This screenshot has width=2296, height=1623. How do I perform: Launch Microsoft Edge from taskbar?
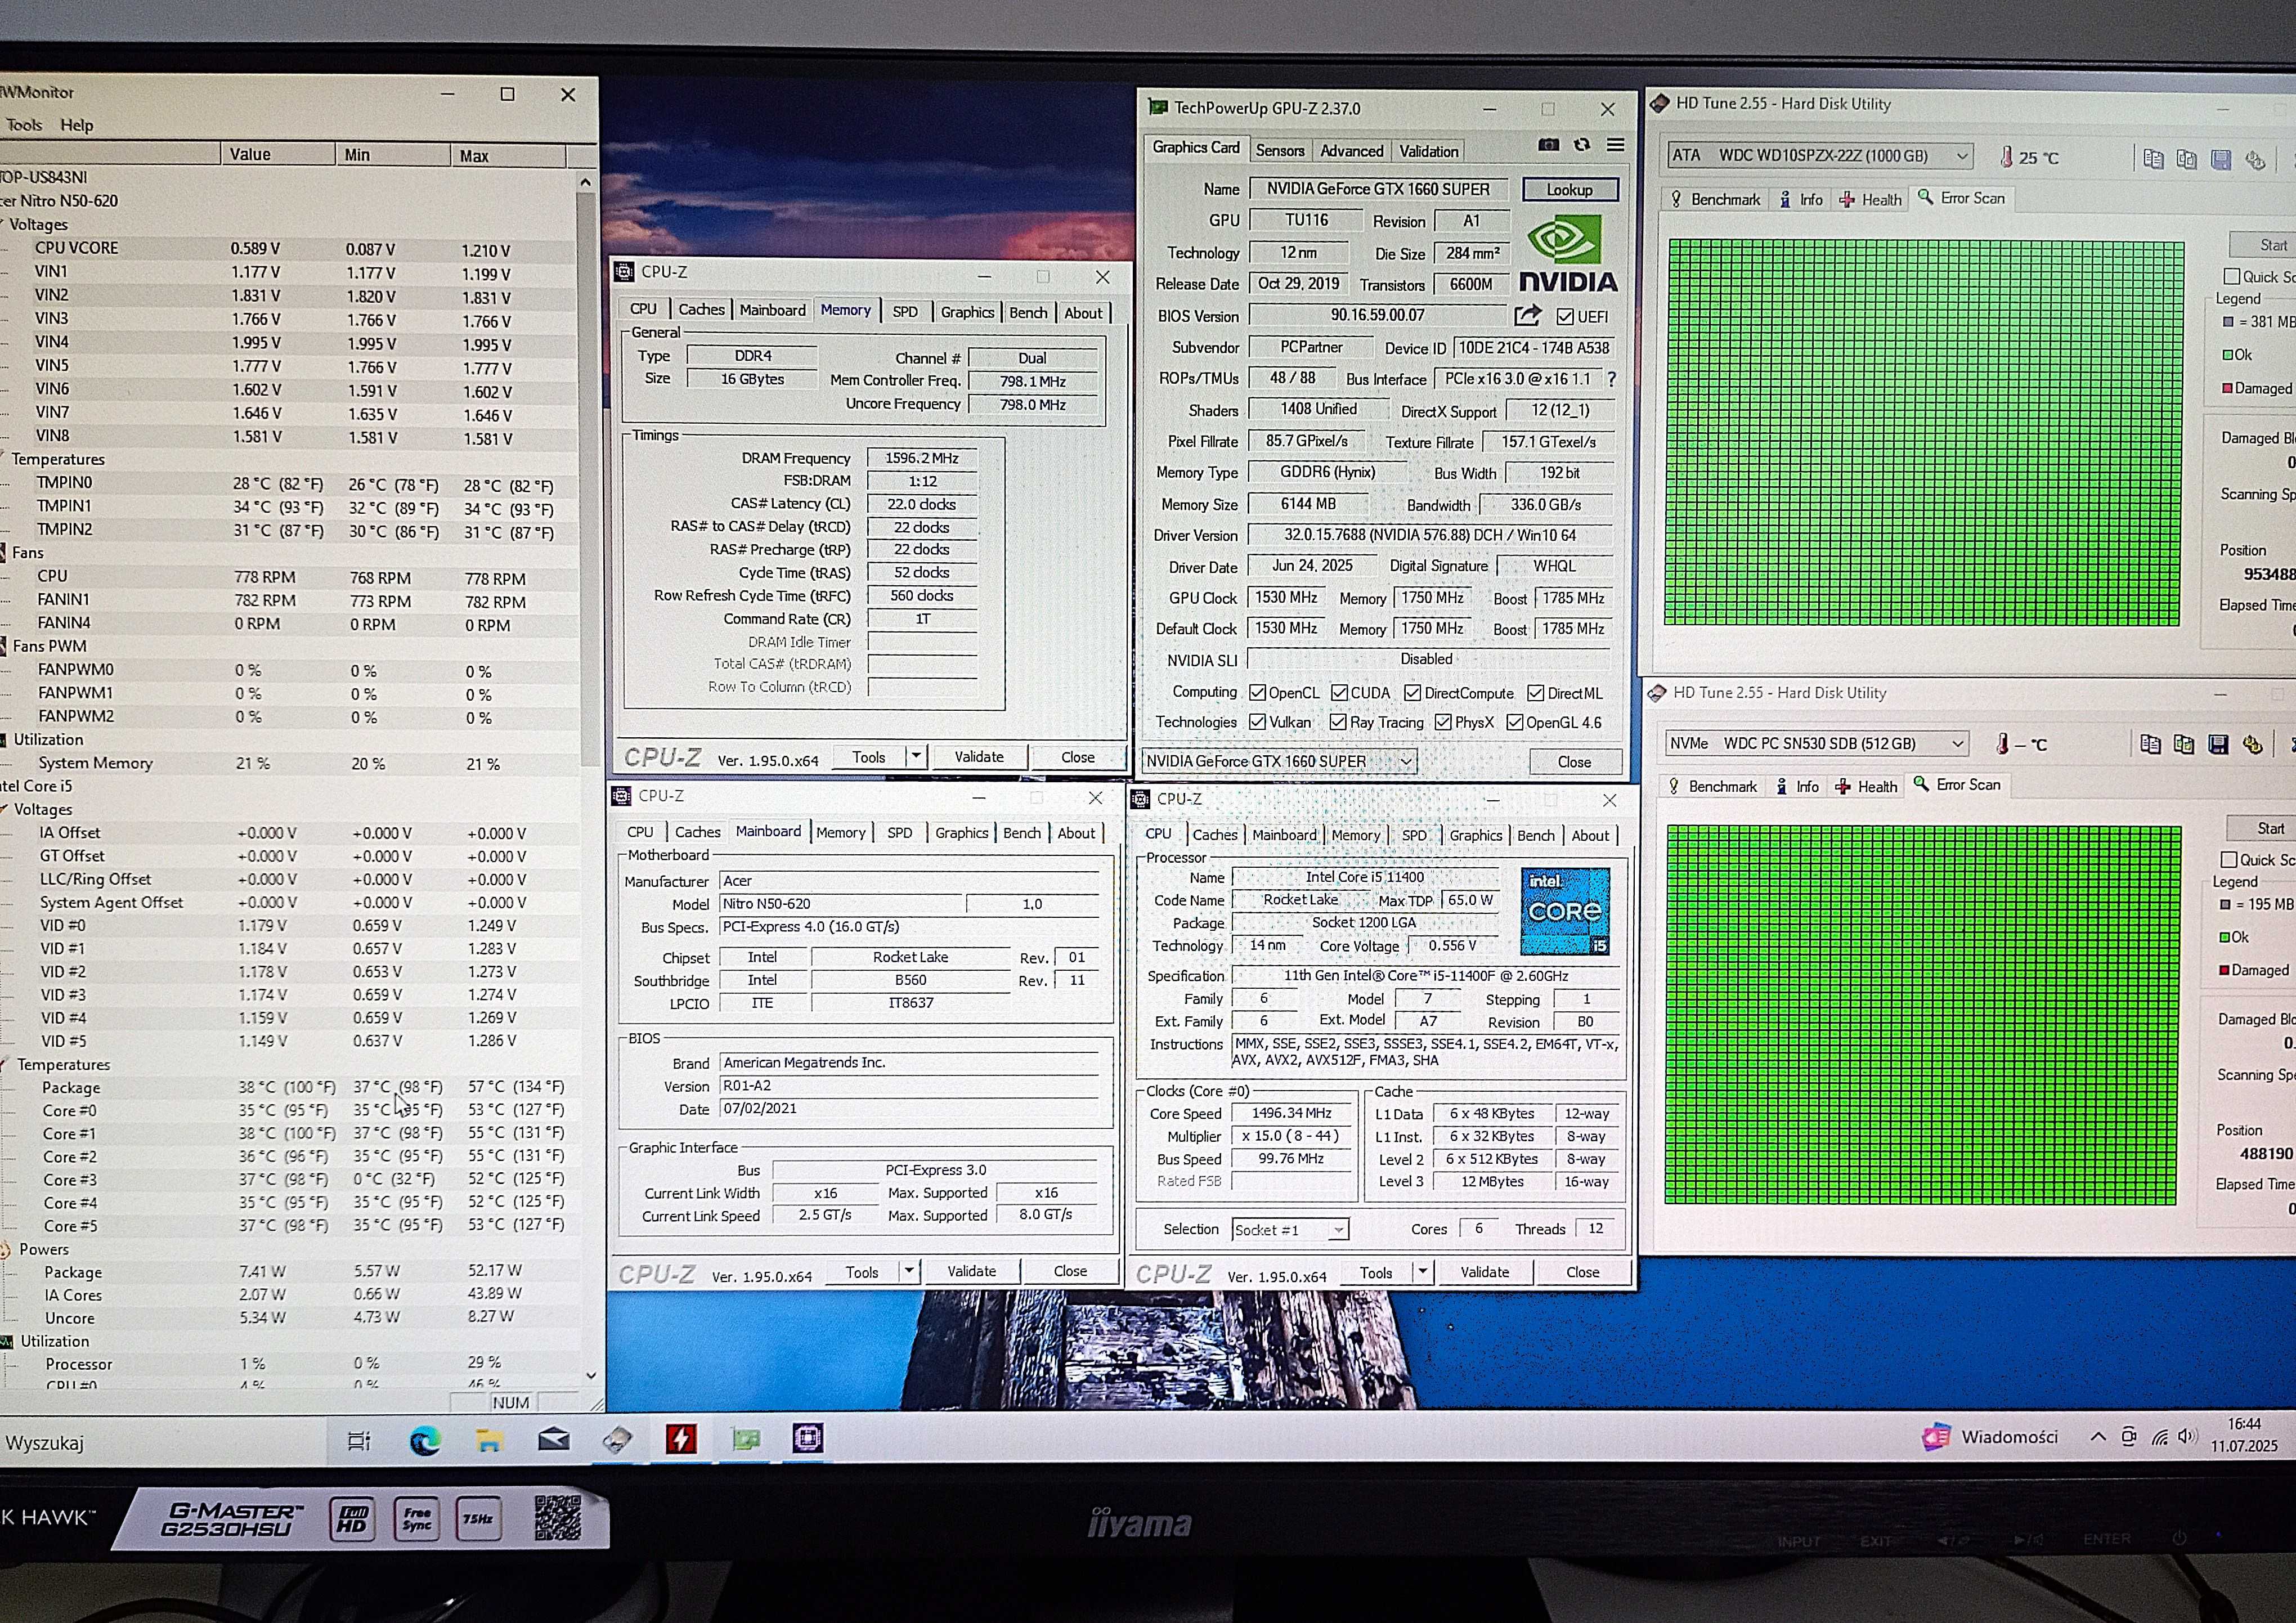tap(425, 1440)
